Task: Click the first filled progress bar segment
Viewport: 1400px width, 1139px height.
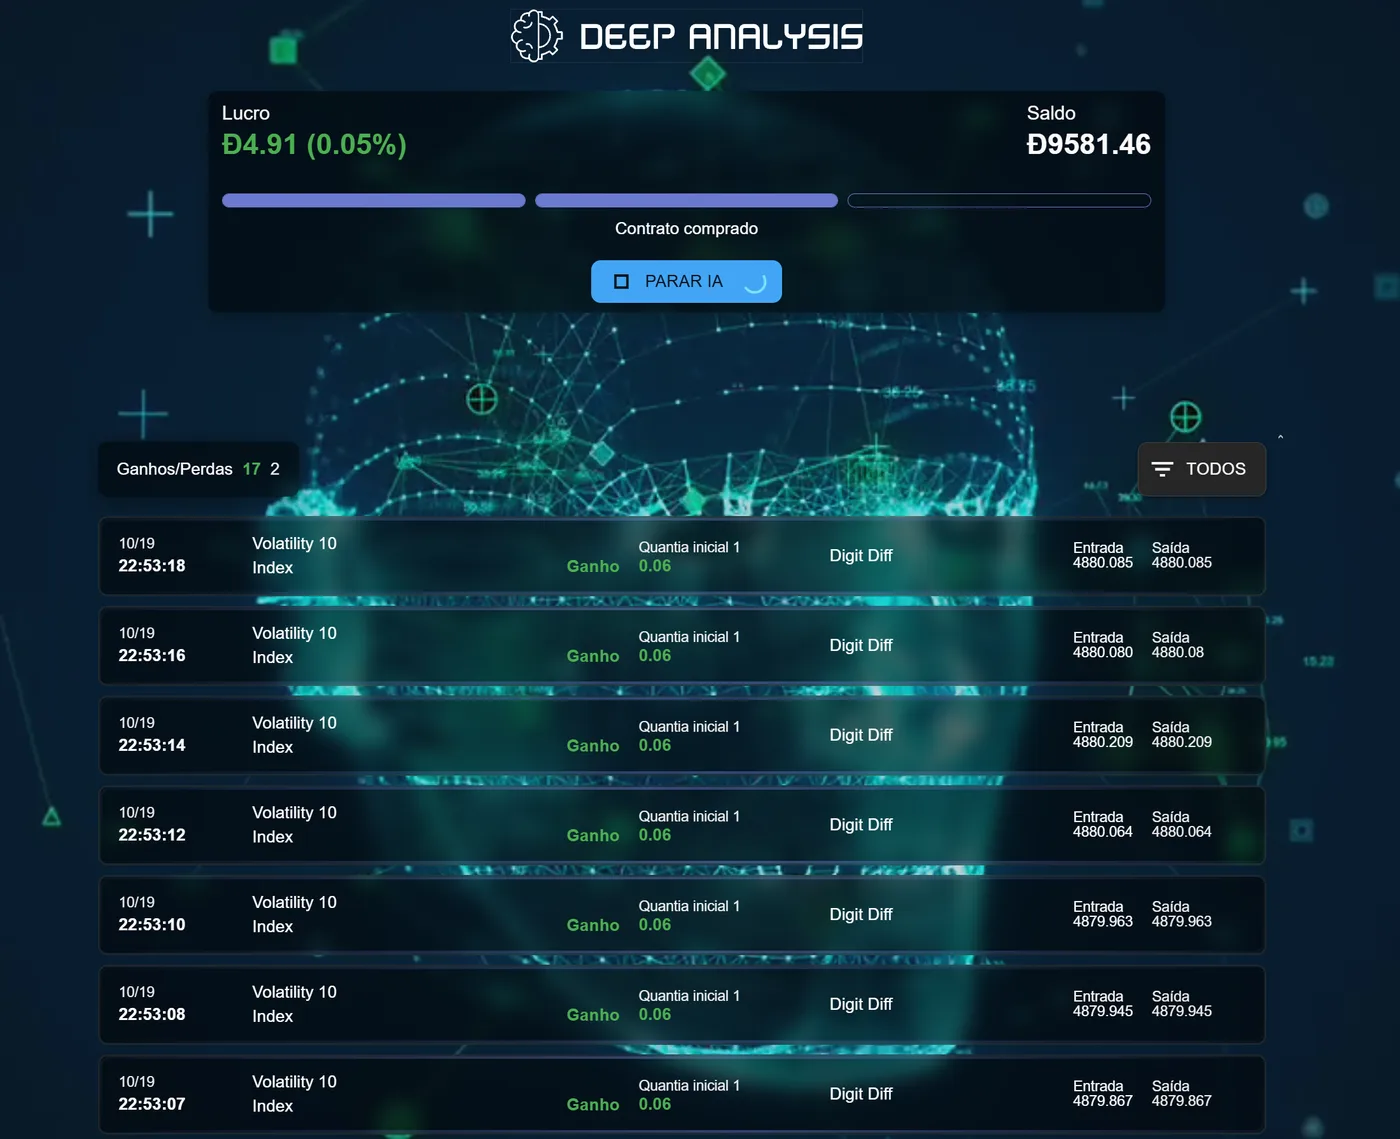Action: click(374, 200)
